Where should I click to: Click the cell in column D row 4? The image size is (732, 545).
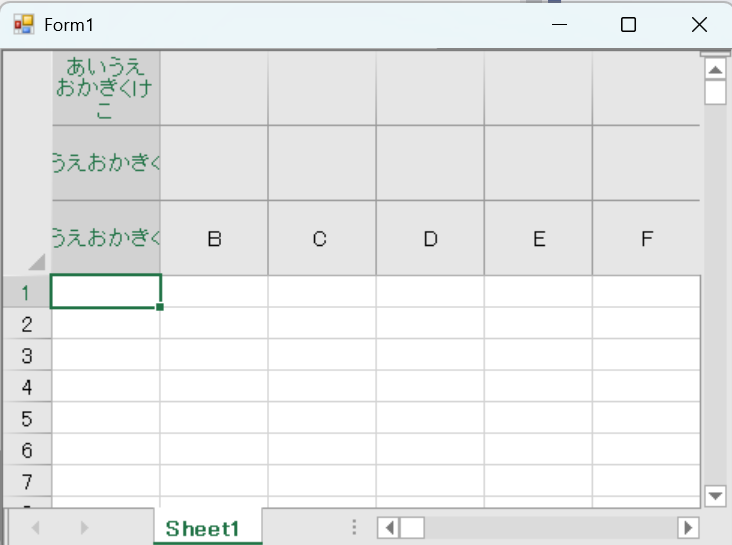(430, 387)
